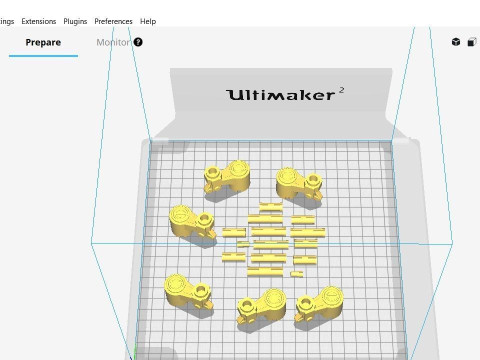Screen dimensions: 480x360
Task: Click the question mark icon beside Monitor
Action: [x=138, y=42]
